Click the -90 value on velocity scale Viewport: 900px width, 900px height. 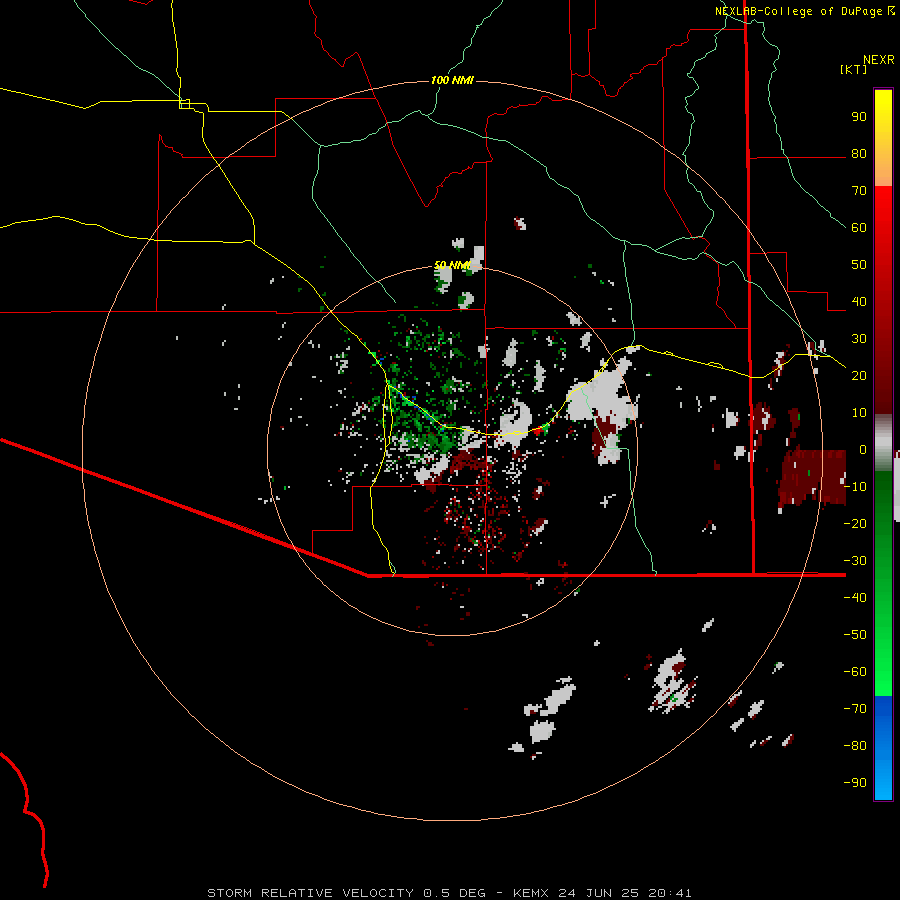855,783
